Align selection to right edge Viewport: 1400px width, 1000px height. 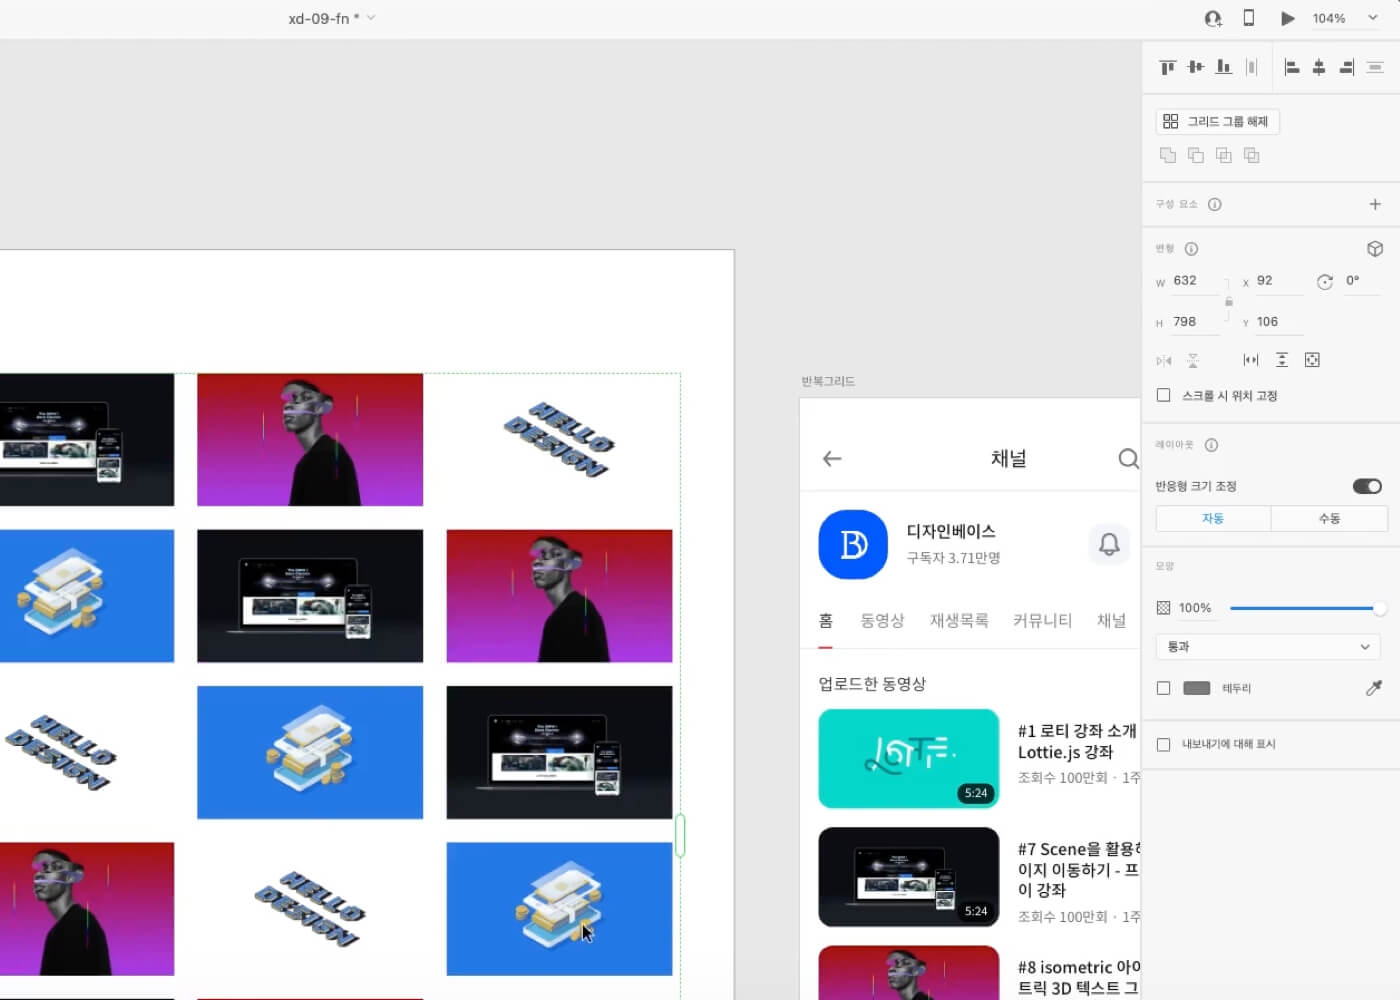click(x=1347, y=67)
